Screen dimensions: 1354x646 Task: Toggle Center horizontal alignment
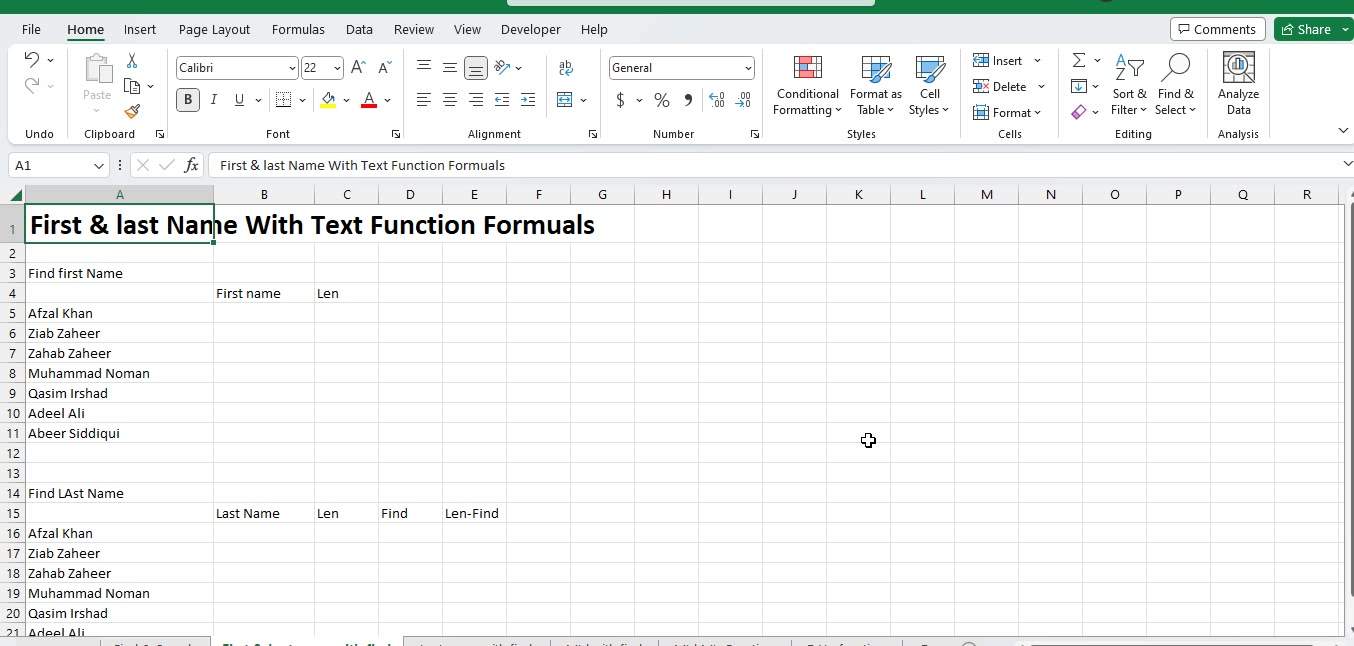(x=450, y=100)
